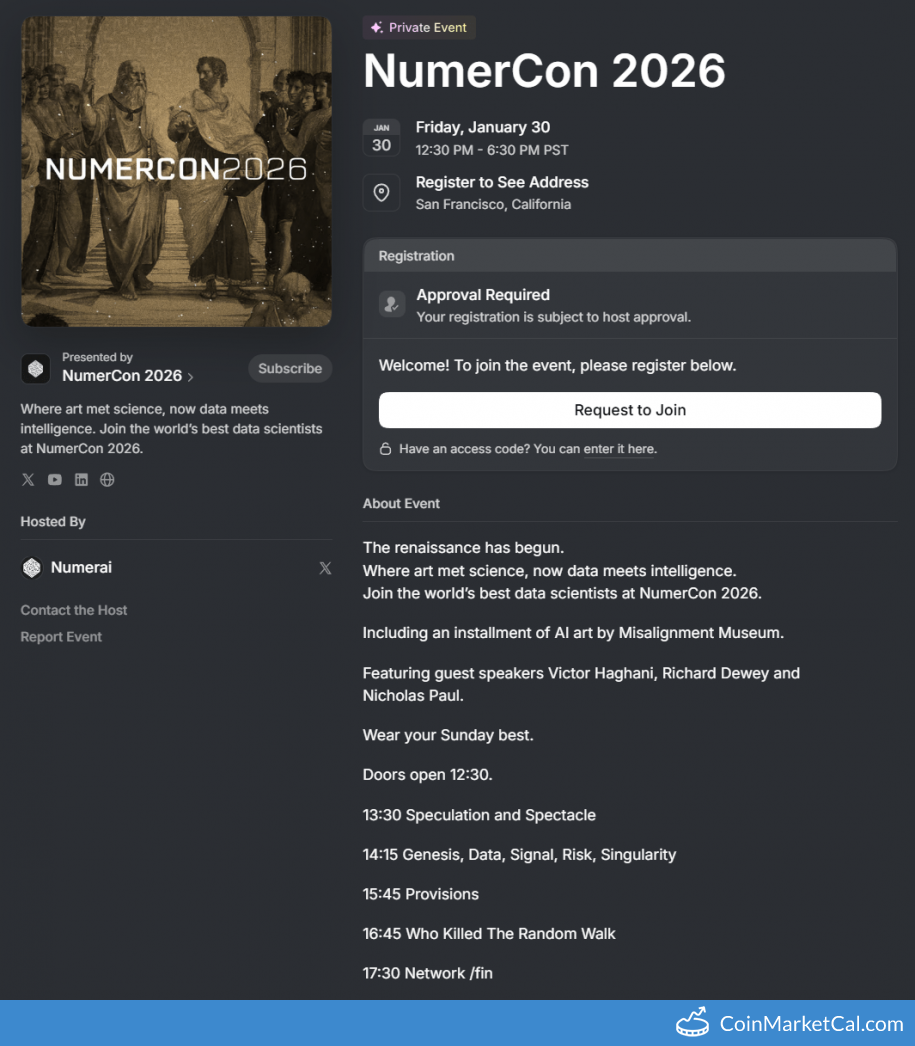Click the location pin icon
This screenshot has width=915, height=1046.
(381, 193)
